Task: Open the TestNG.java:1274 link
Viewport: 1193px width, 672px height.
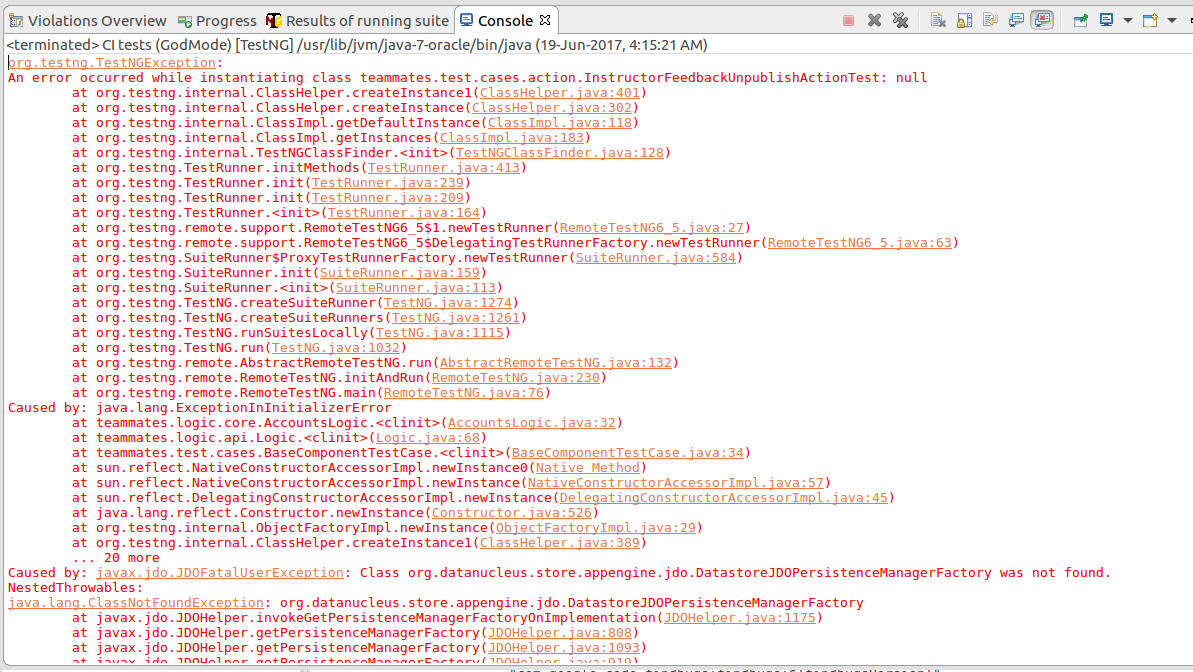Action: (x=448, y=302)
